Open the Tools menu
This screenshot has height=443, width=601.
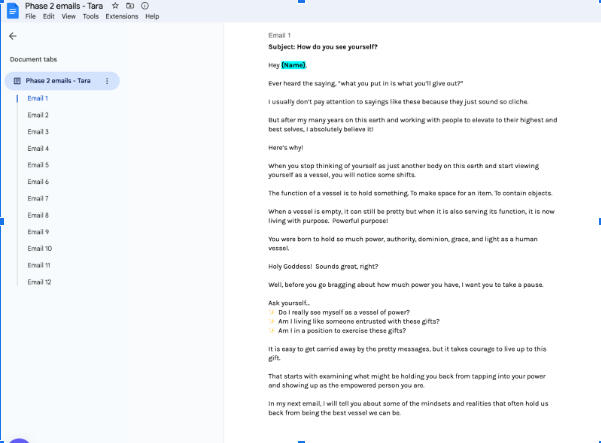click(90, 17)
